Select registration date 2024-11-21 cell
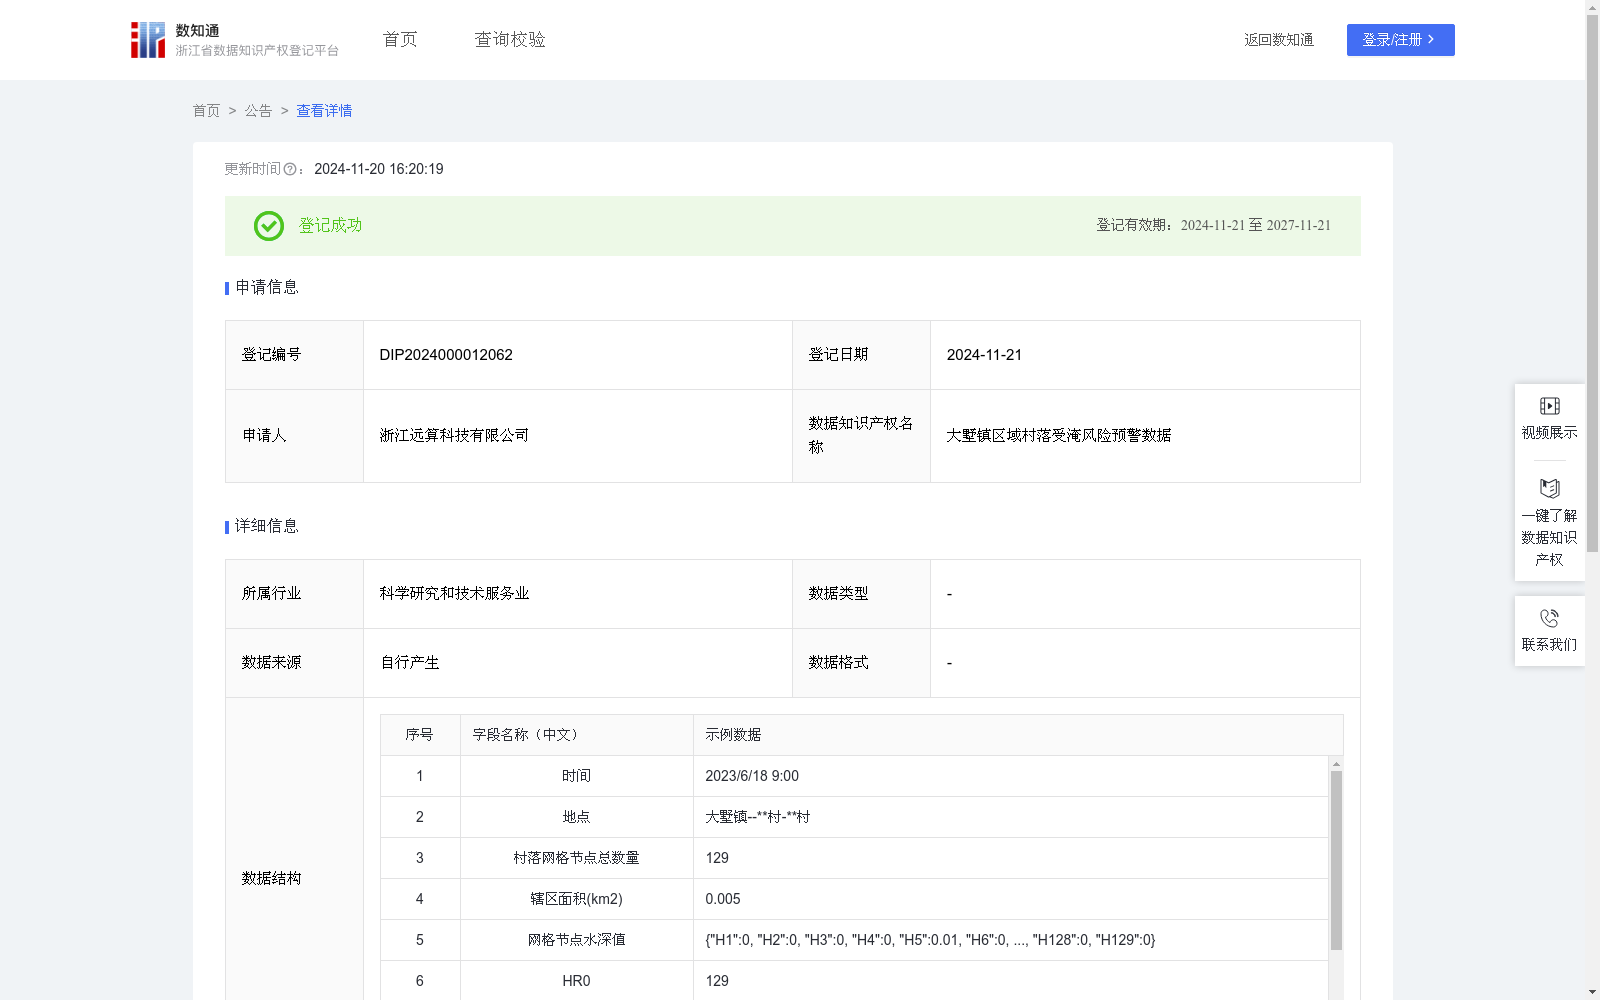The width and height of the screenshot is (1600, 1000). [1145, 355]
